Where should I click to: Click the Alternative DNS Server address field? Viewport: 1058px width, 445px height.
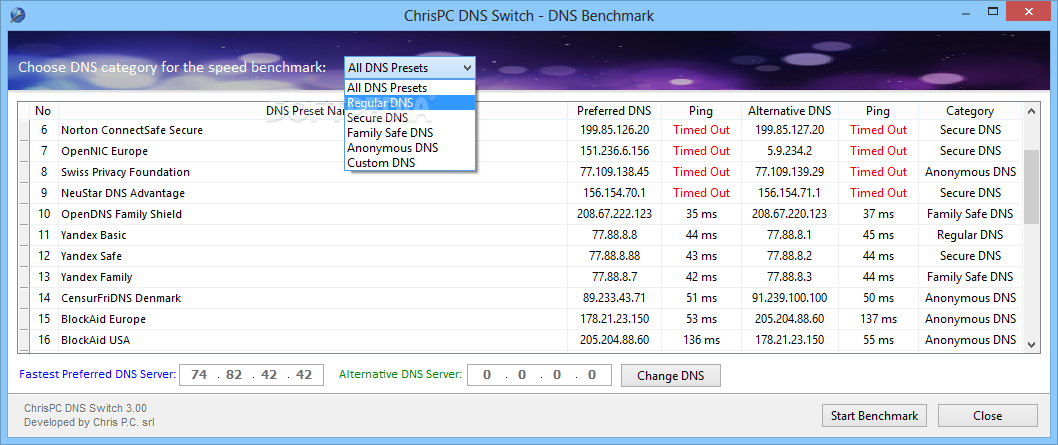(539, 375)
